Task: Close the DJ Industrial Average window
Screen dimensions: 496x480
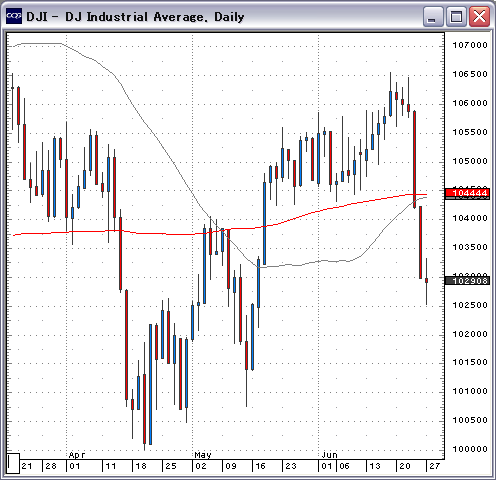Action: (479, 16)
